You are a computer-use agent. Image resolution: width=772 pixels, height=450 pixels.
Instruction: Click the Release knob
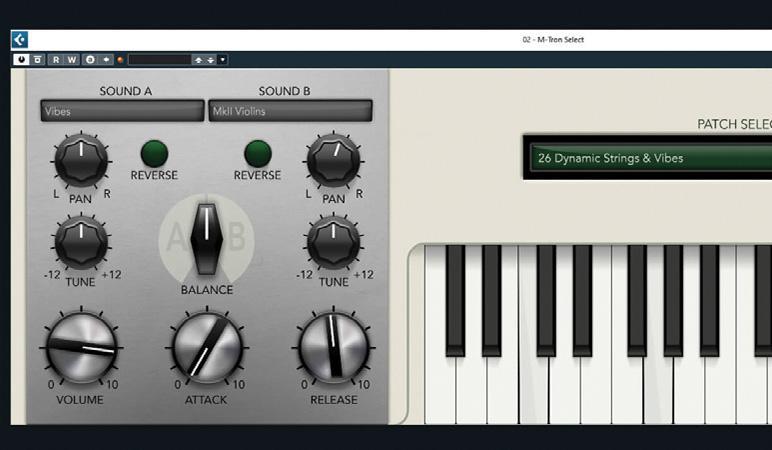pyautogui.click(x=333, y=347)
